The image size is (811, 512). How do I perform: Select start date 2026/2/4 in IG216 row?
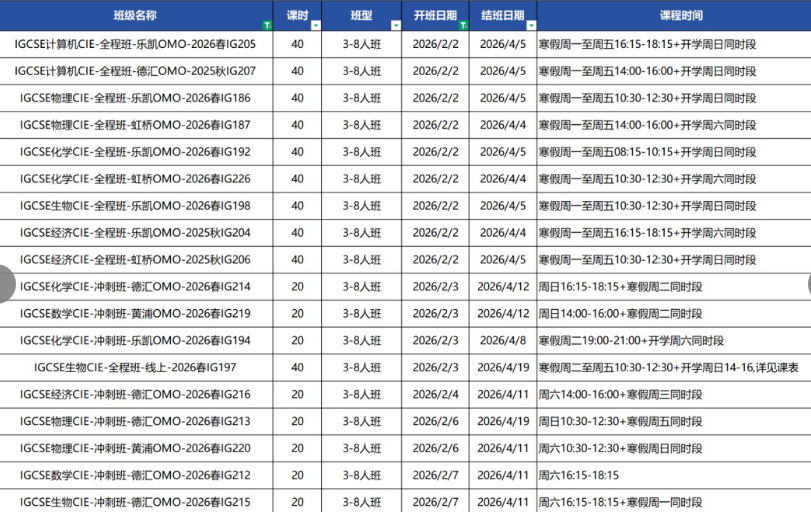coord(435,395)
